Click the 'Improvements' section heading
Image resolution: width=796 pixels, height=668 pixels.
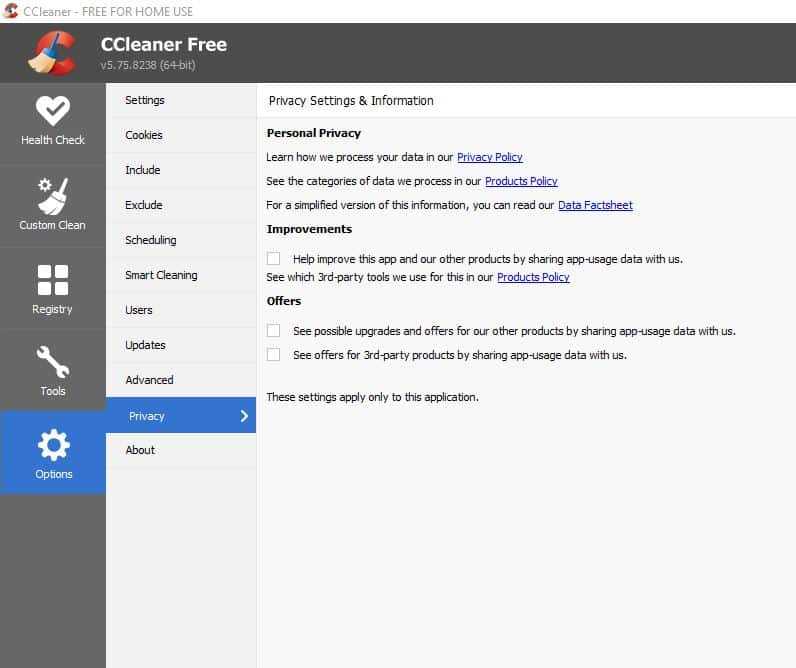[309, 229]
